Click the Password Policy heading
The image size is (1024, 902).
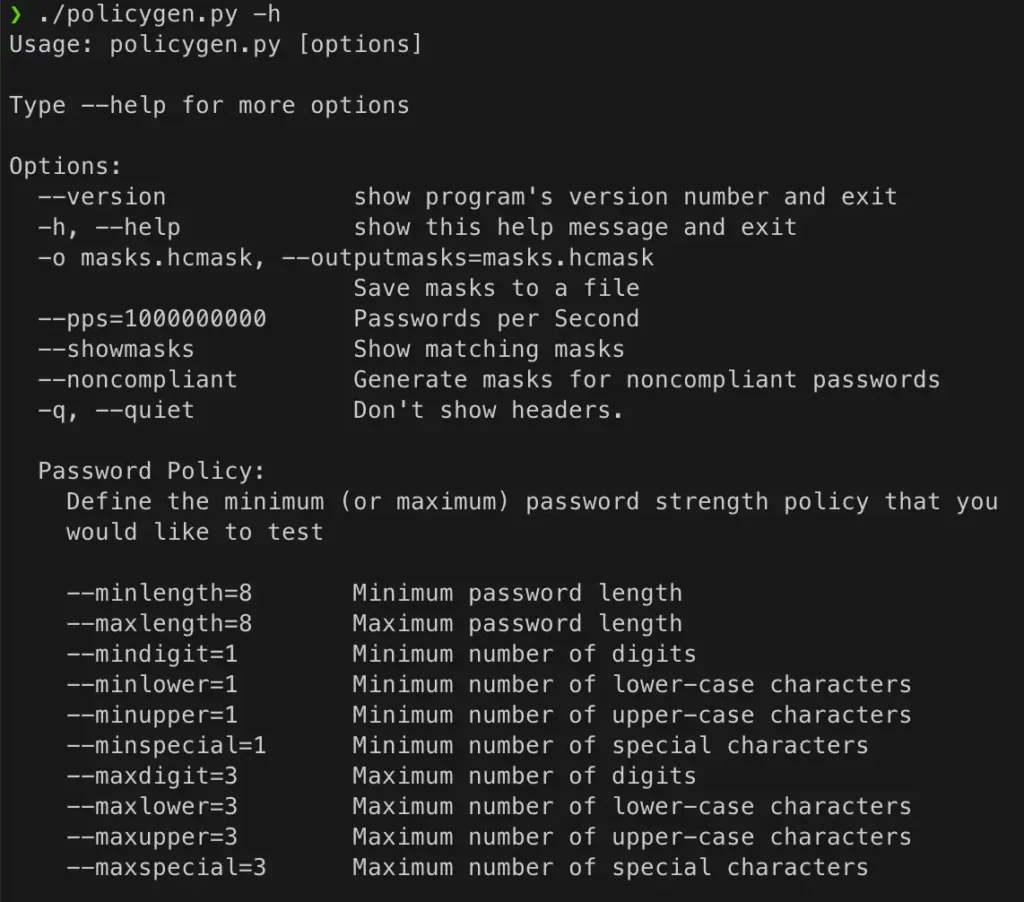coord(152,471)
